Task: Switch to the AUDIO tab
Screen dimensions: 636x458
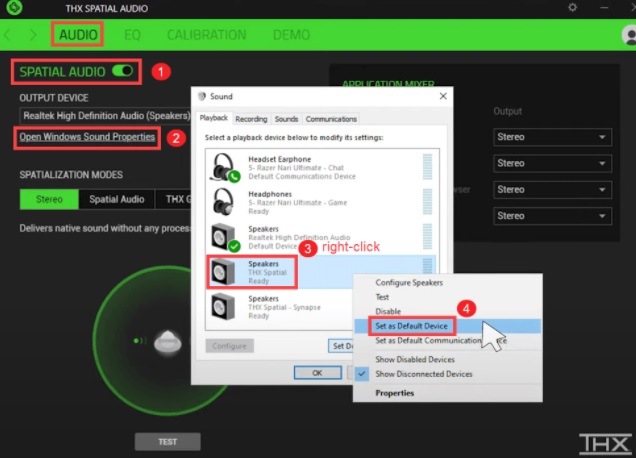Action: (78, 35)
